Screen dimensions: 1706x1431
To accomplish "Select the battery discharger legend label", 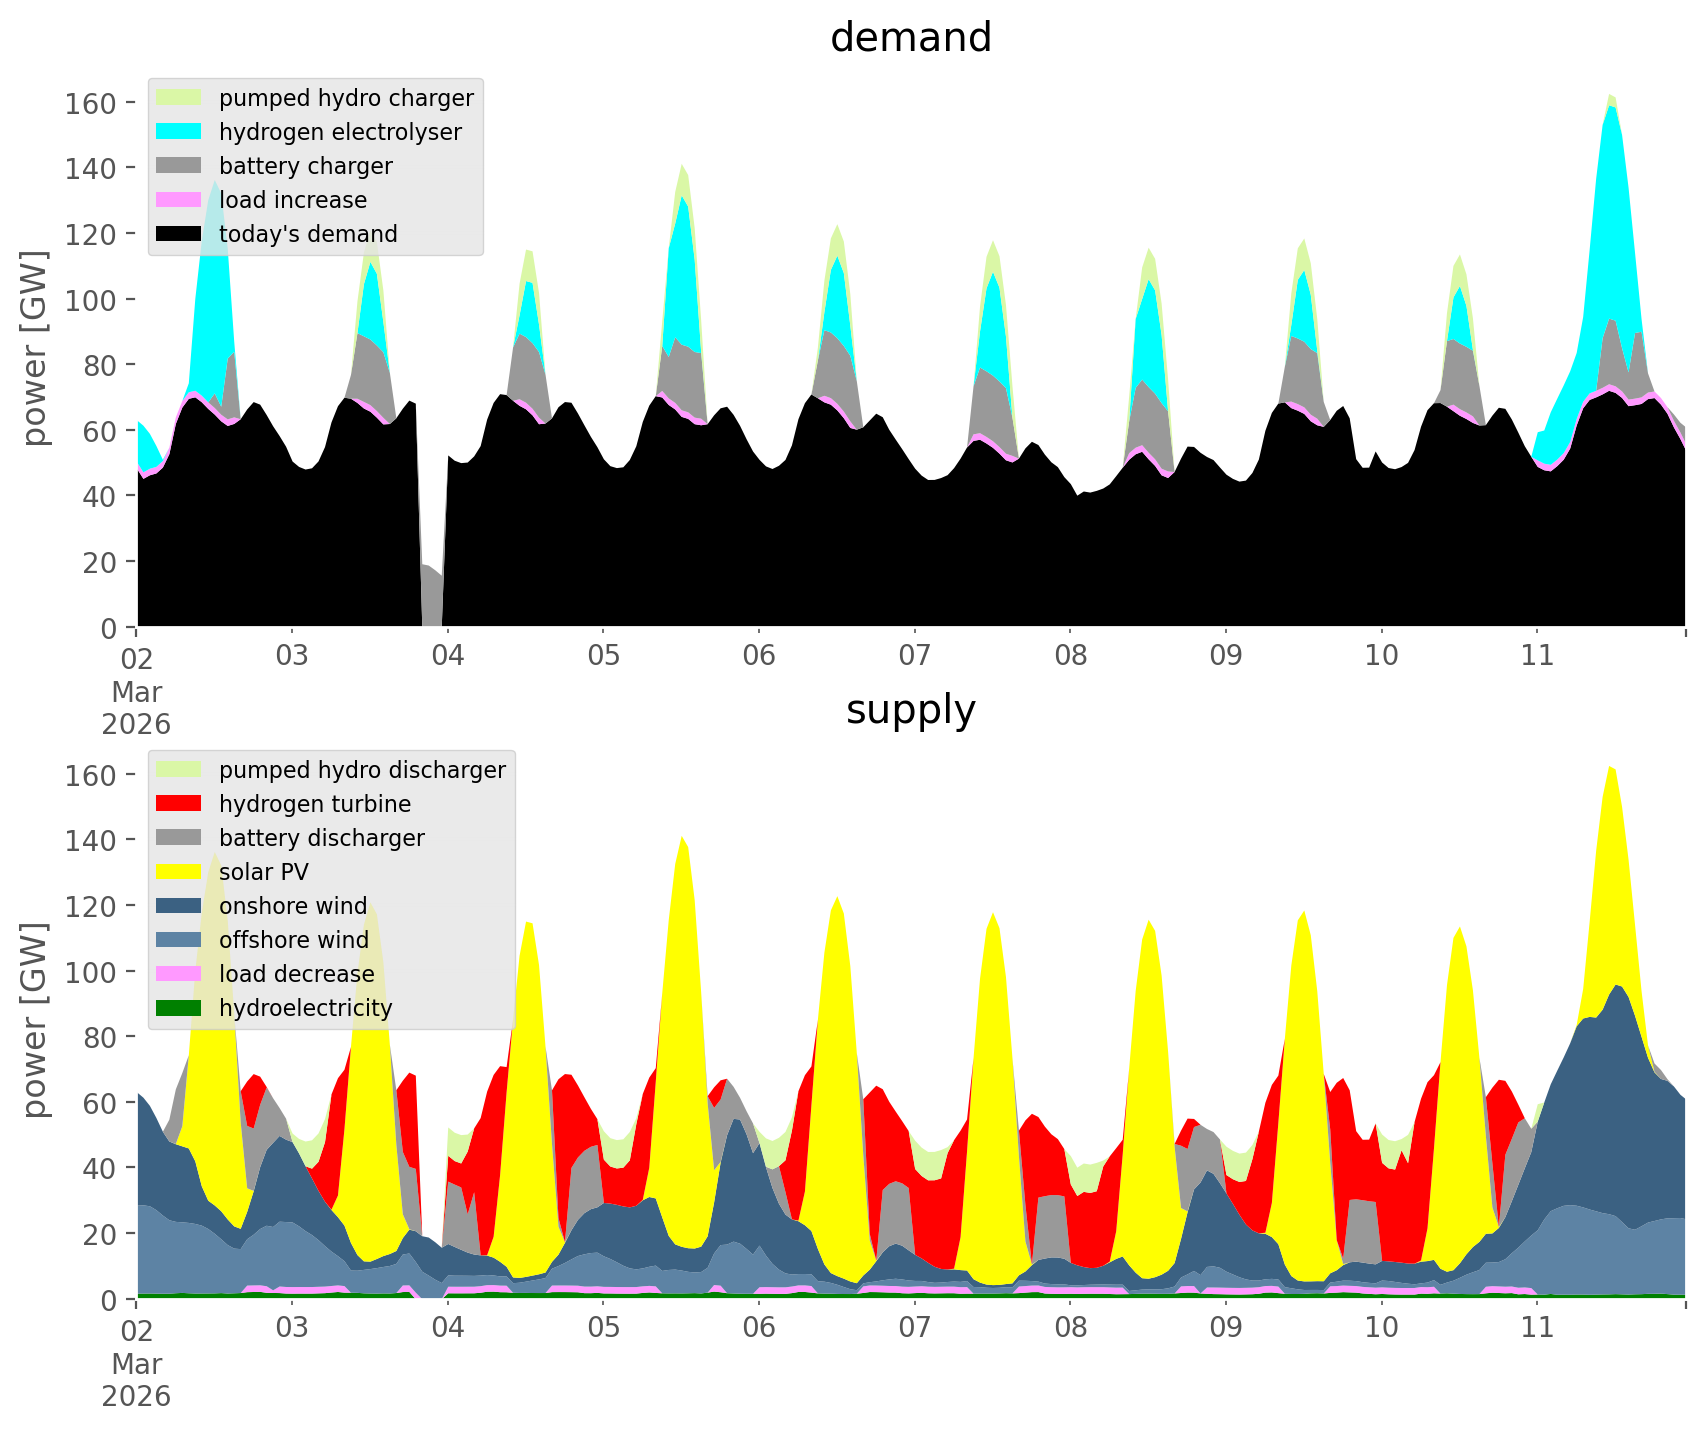I will coord(321,838).
